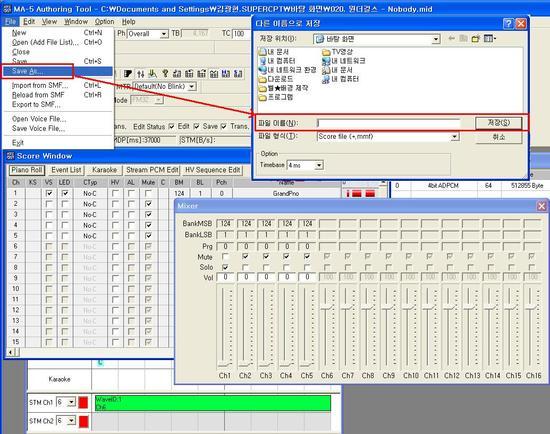Open the Ph Overall dropdown
This screenshot has width=550, height=434.
pos(164,34)
